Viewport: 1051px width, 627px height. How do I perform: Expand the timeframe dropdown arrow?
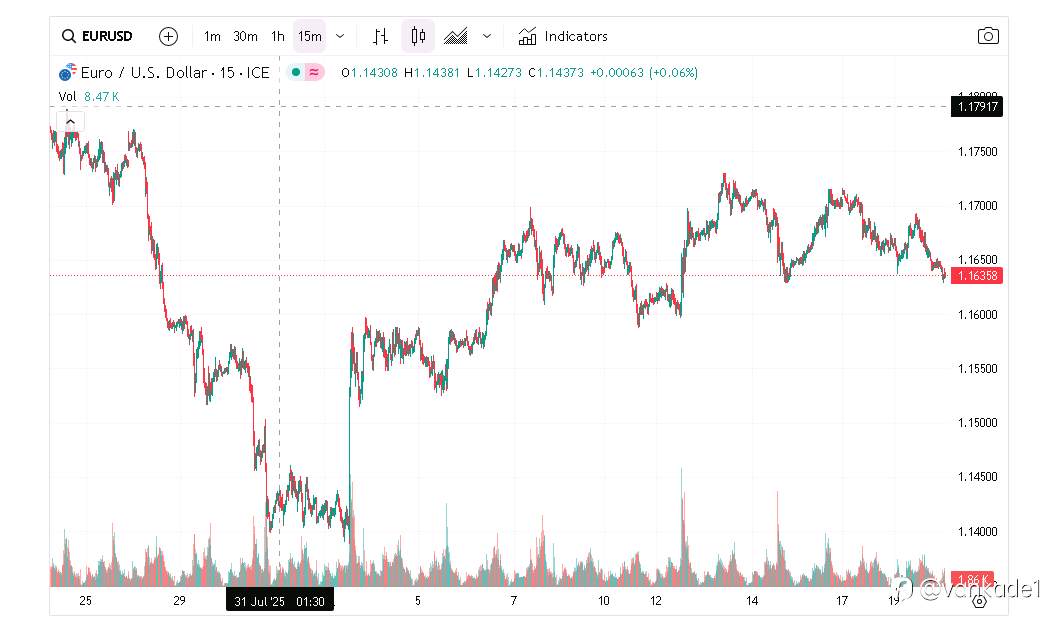340,36
